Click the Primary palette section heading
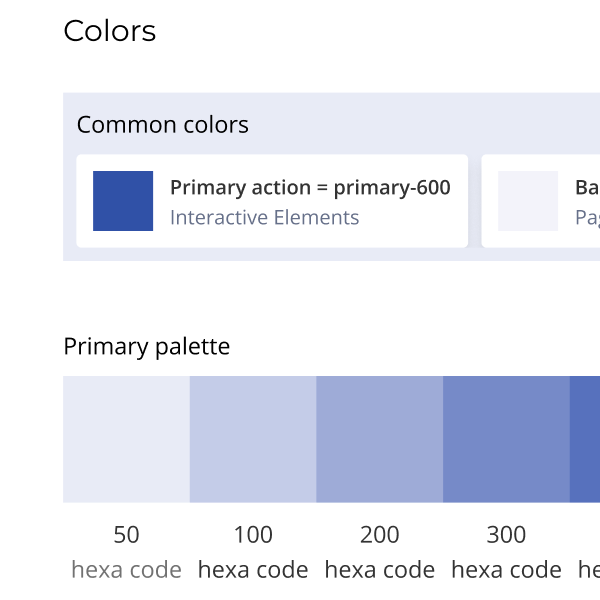600x600 pixels. [147, 347]
